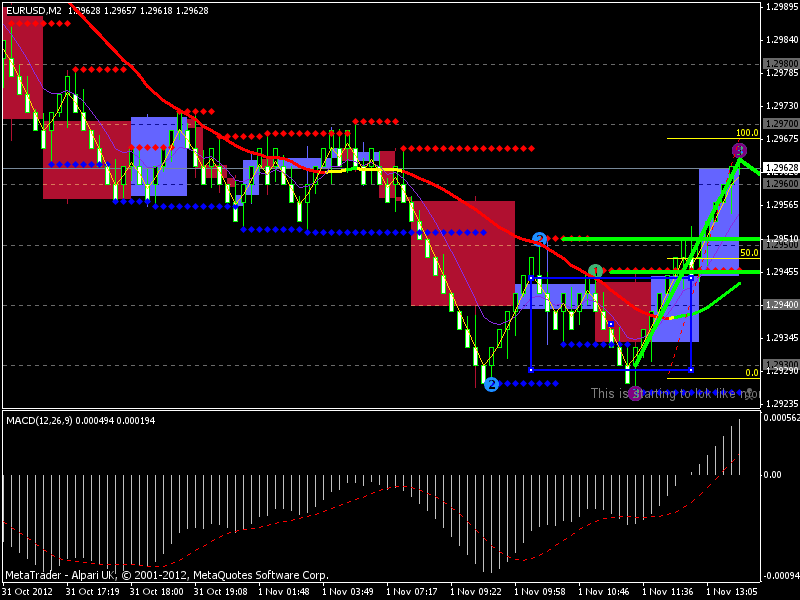Select the 31 Oct 2012 date axis label
Image resolution: width=800 pixels, height=600 pixels.
click(x=28, y=592)
